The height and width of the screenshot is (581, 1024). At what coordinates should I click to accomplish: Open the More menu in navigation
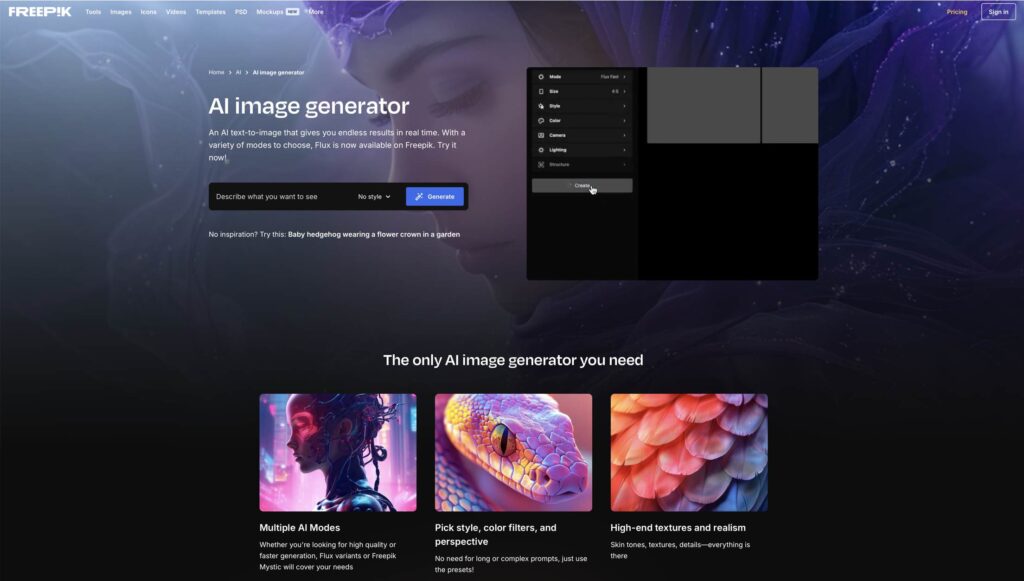pyautogui.click(x=316, y=12)
